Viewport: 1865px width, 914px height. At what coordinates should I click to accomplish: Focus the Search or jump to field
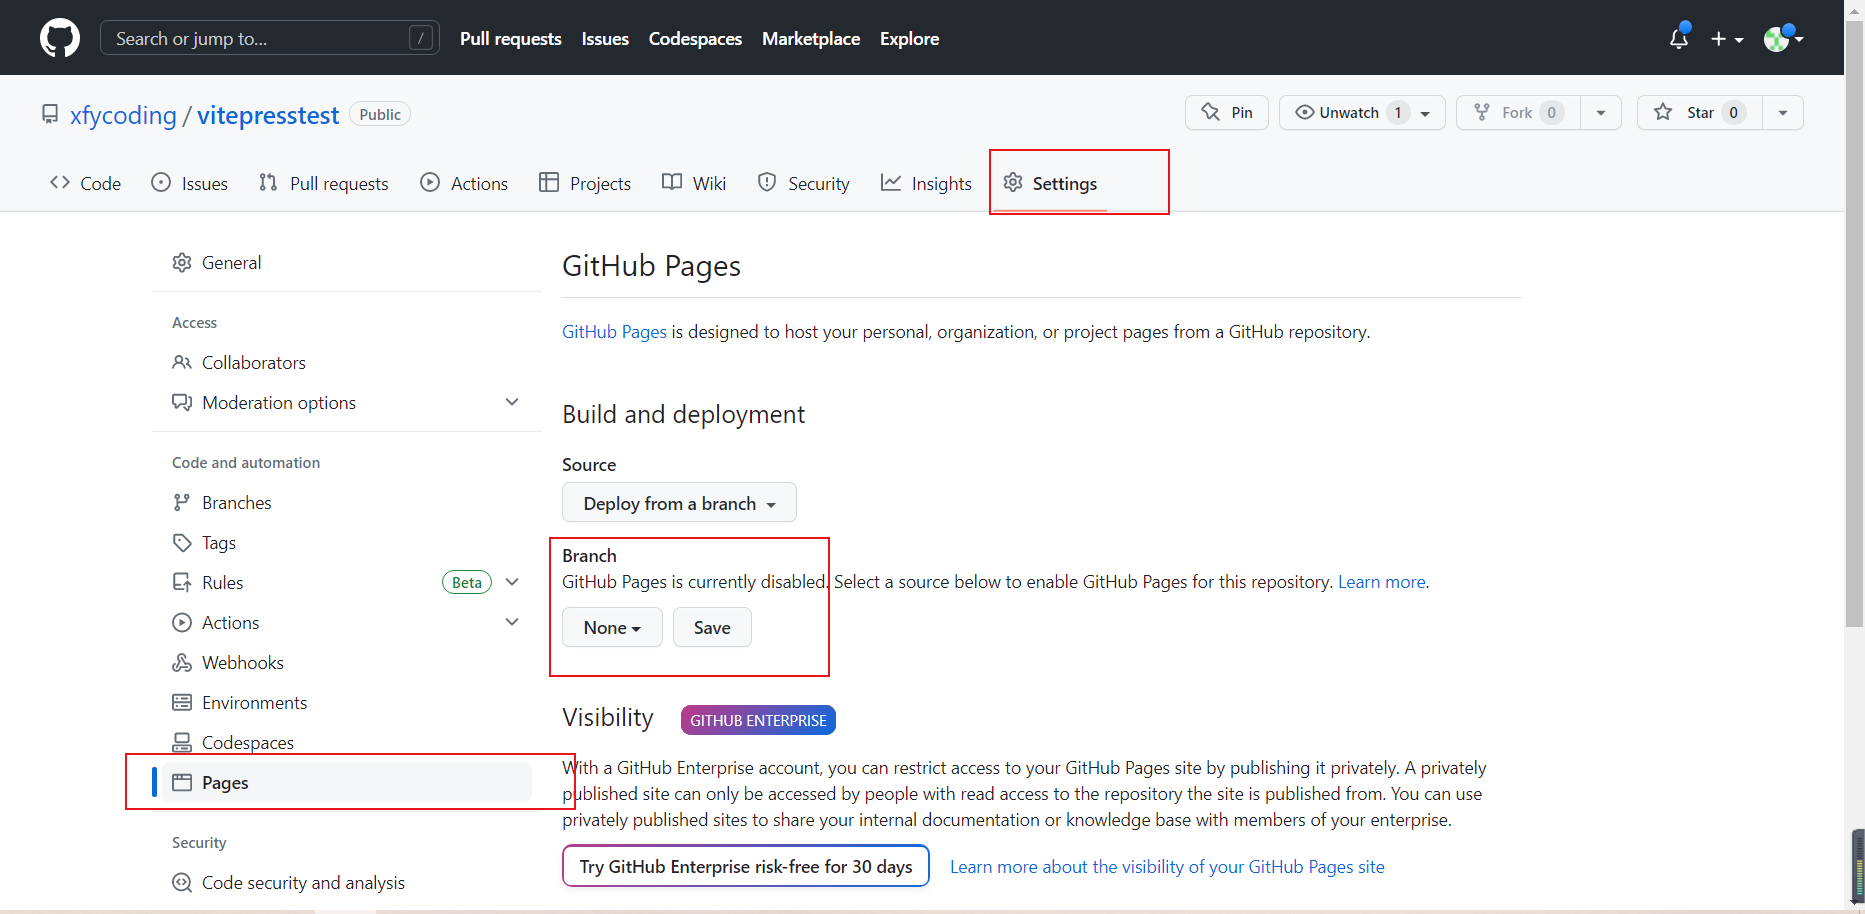pyautogui.click(x=270, y=38)
